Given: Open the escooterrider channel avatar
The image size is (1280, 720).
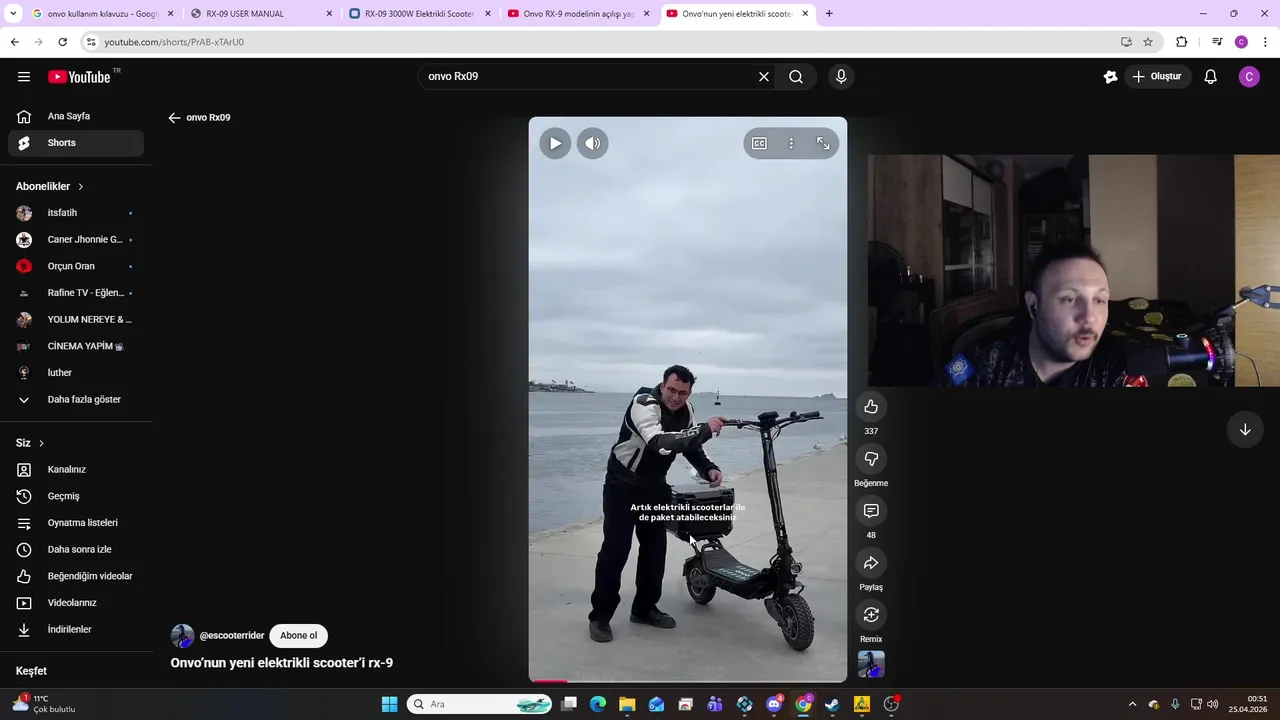Looking at the screenshot, I should (x=182, y=636).
